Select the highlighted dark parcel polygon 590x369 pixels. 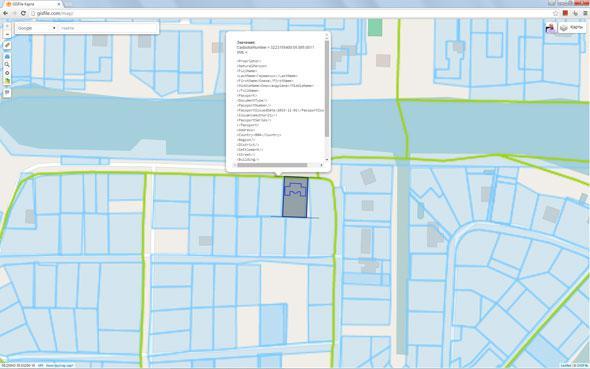coord(295,197)
